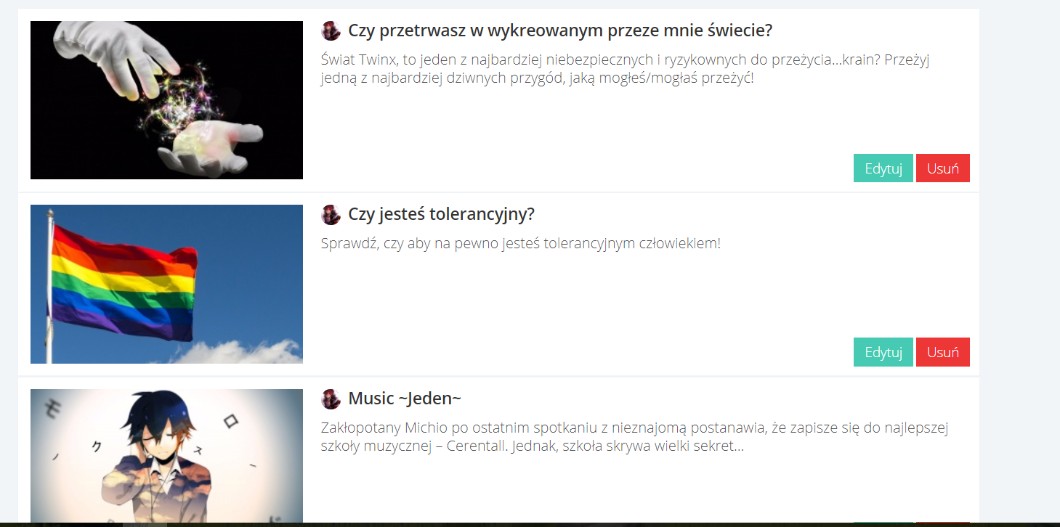Delete the 'Czy przetrwasz' entry with Usuń
This screenshot has width=1060, height=527.
coord(942,168)
